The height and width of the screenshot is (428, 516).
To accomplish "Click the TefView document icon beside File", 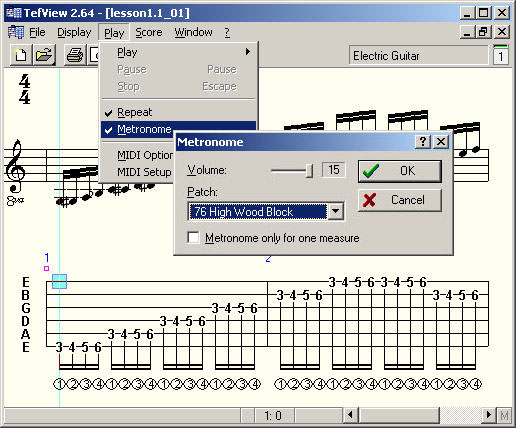I will coord(16,32).
